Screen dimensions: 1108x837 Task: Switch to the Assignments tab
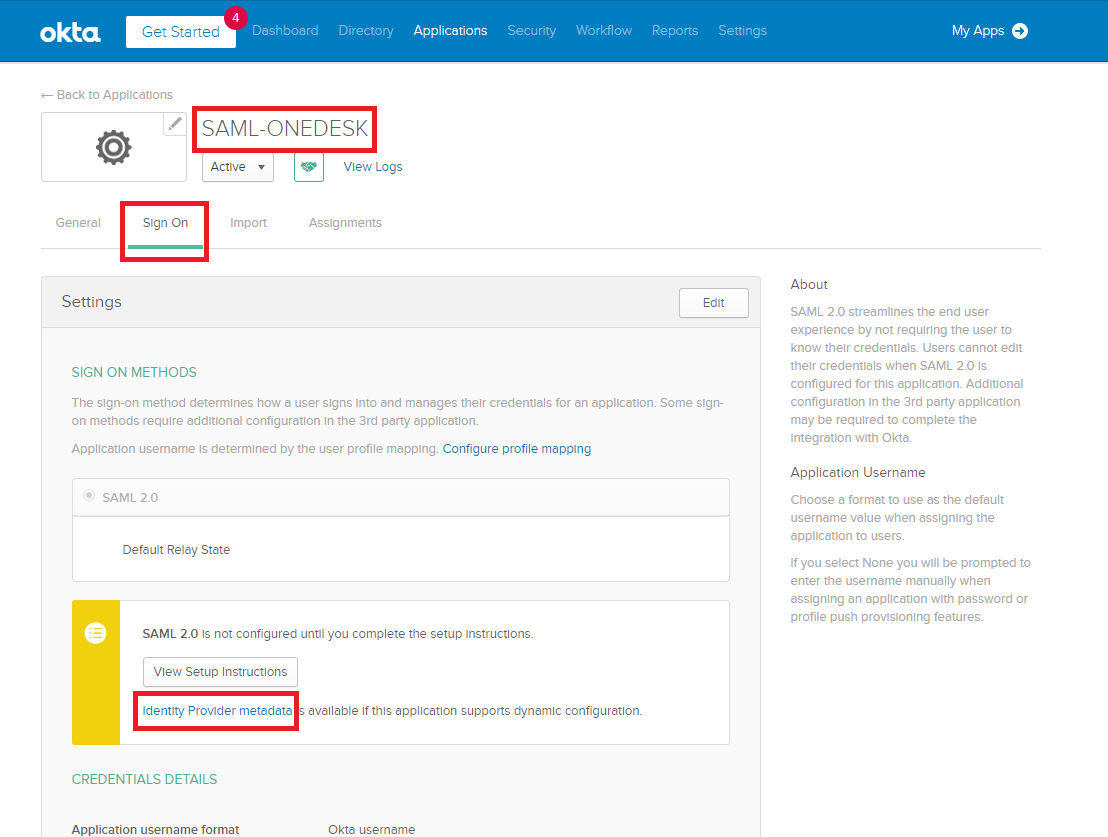point(345,223)
